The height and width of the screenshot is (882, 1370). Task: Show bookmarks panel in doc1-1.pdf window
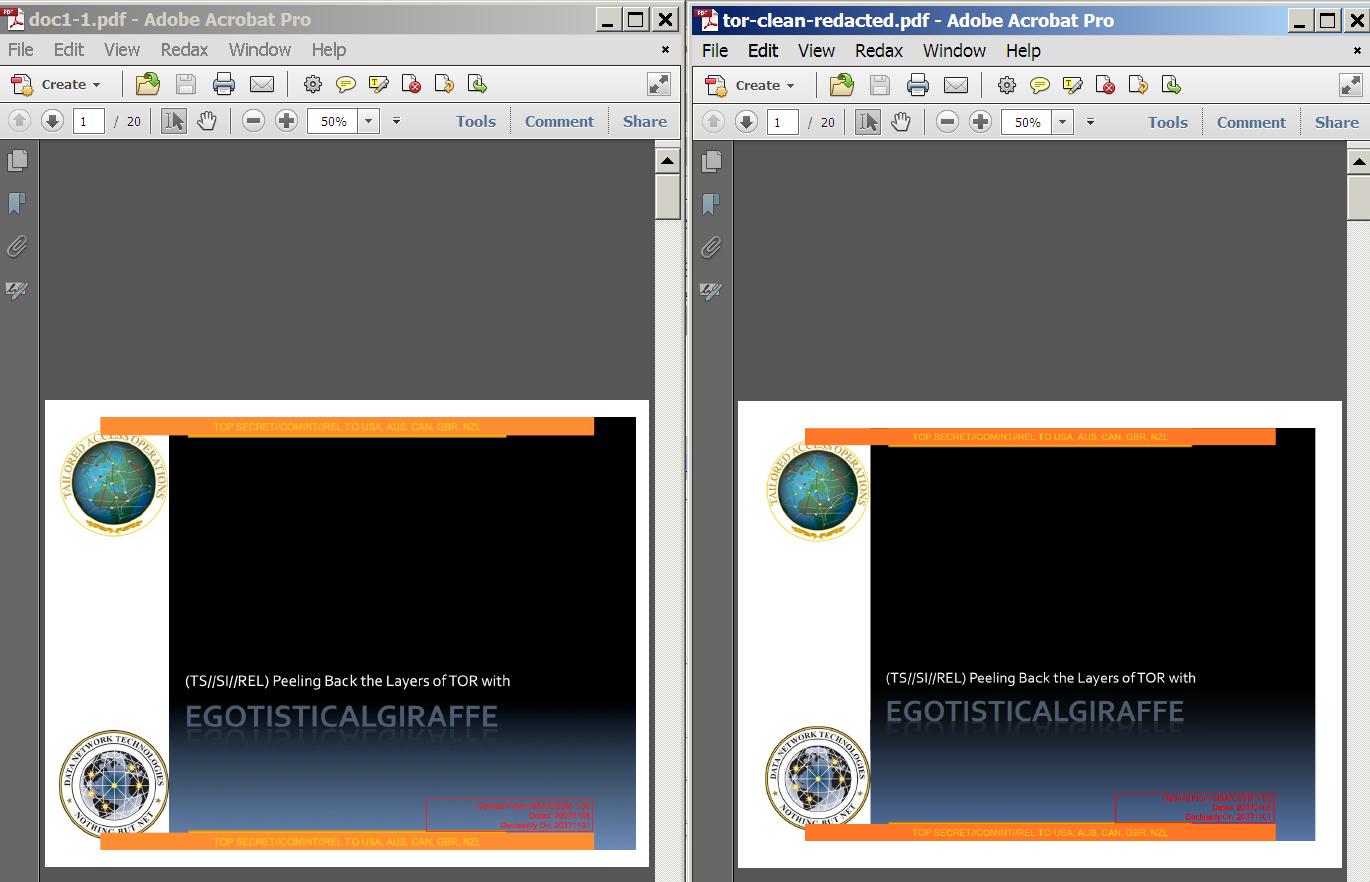[17, 204]
